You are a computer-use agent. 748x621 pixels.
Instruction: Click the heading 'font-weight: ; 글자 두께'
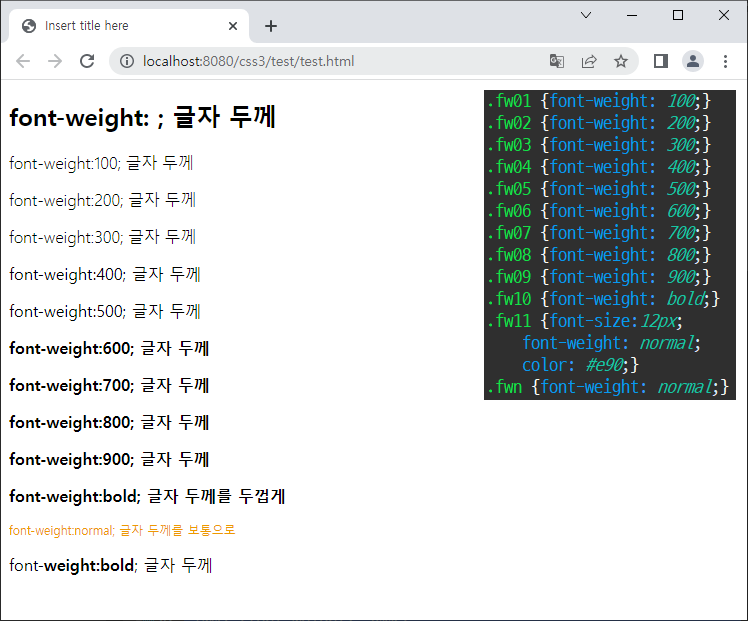coord(143,117)
